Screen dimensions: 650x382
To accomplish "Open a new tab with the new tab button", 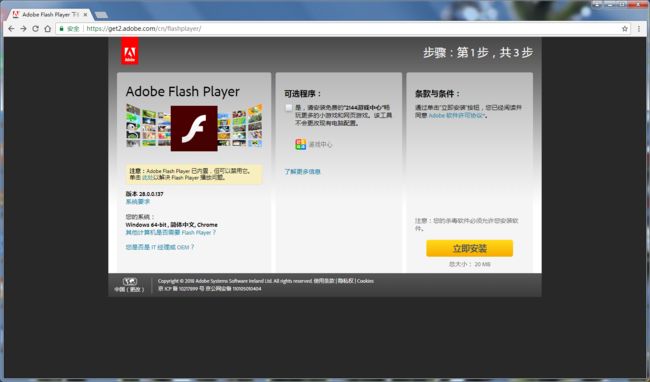I will point(102,15).
